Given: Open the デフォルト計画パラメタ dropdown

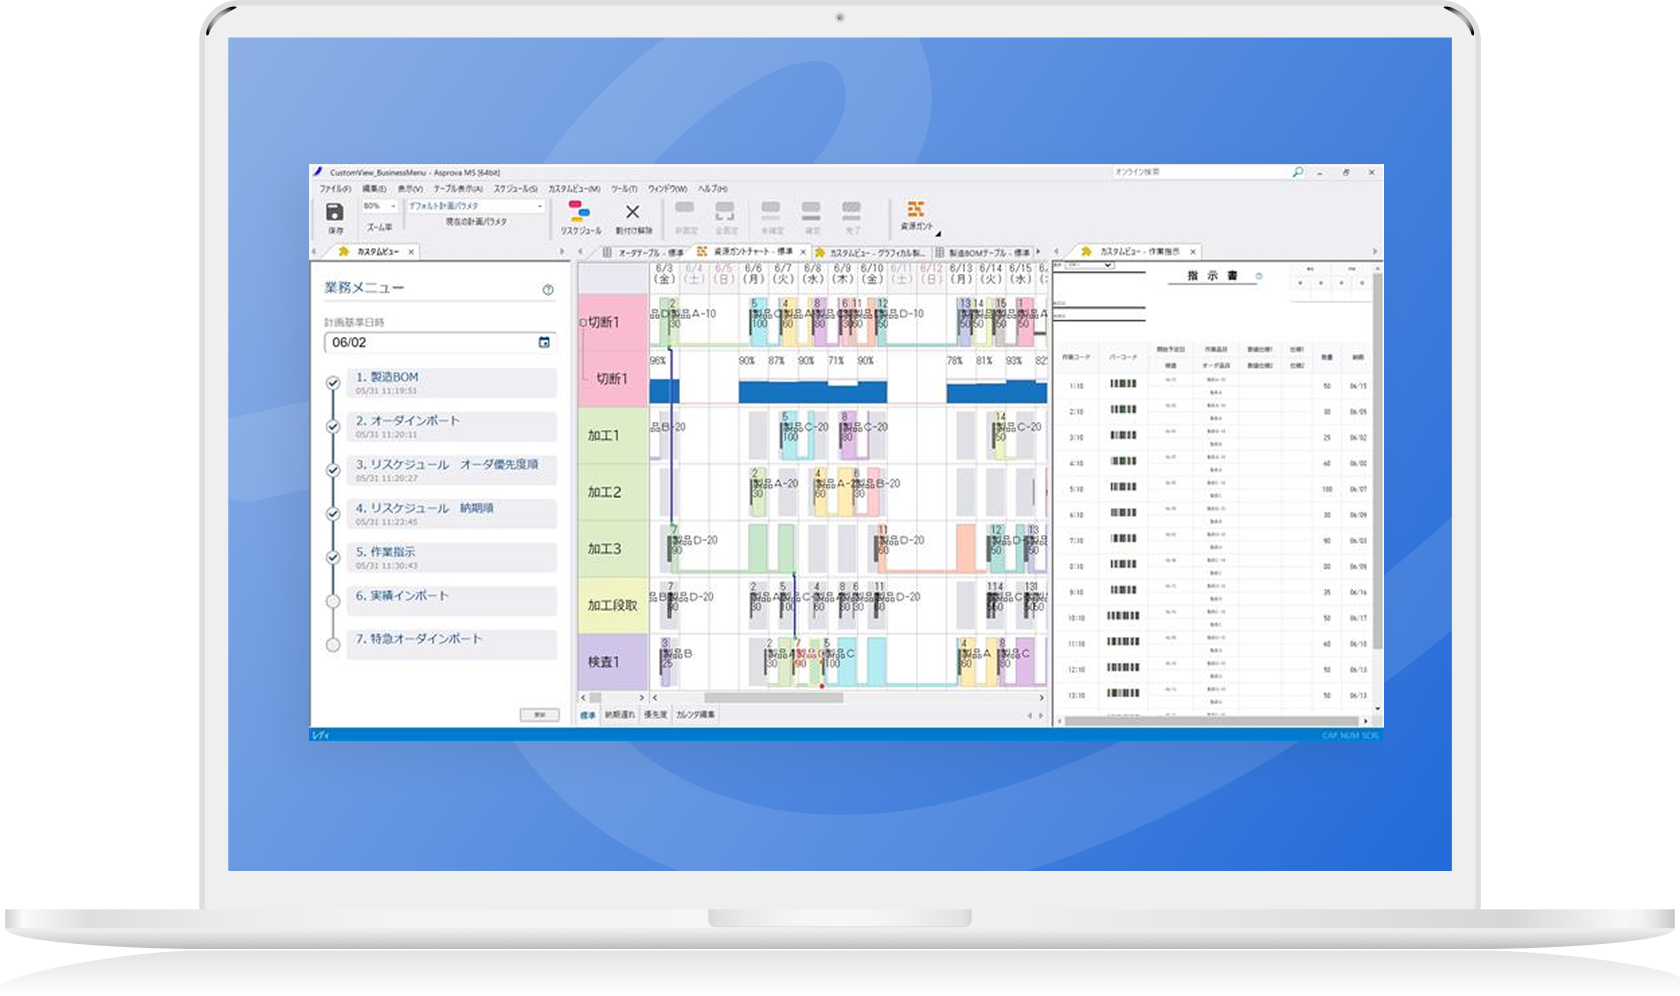Looking at the screenshot, I should point(541,206).
